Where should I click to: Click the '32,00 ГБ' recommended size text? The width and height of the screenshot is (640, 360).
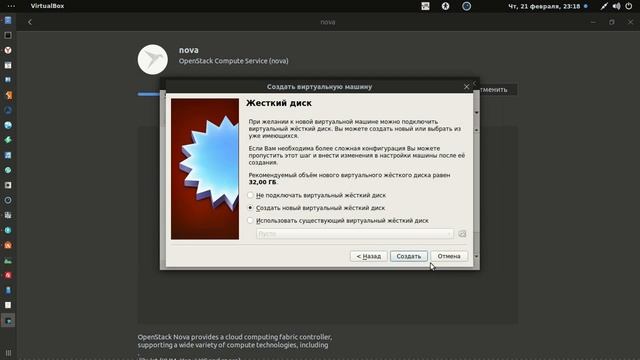tap(262, 182)
